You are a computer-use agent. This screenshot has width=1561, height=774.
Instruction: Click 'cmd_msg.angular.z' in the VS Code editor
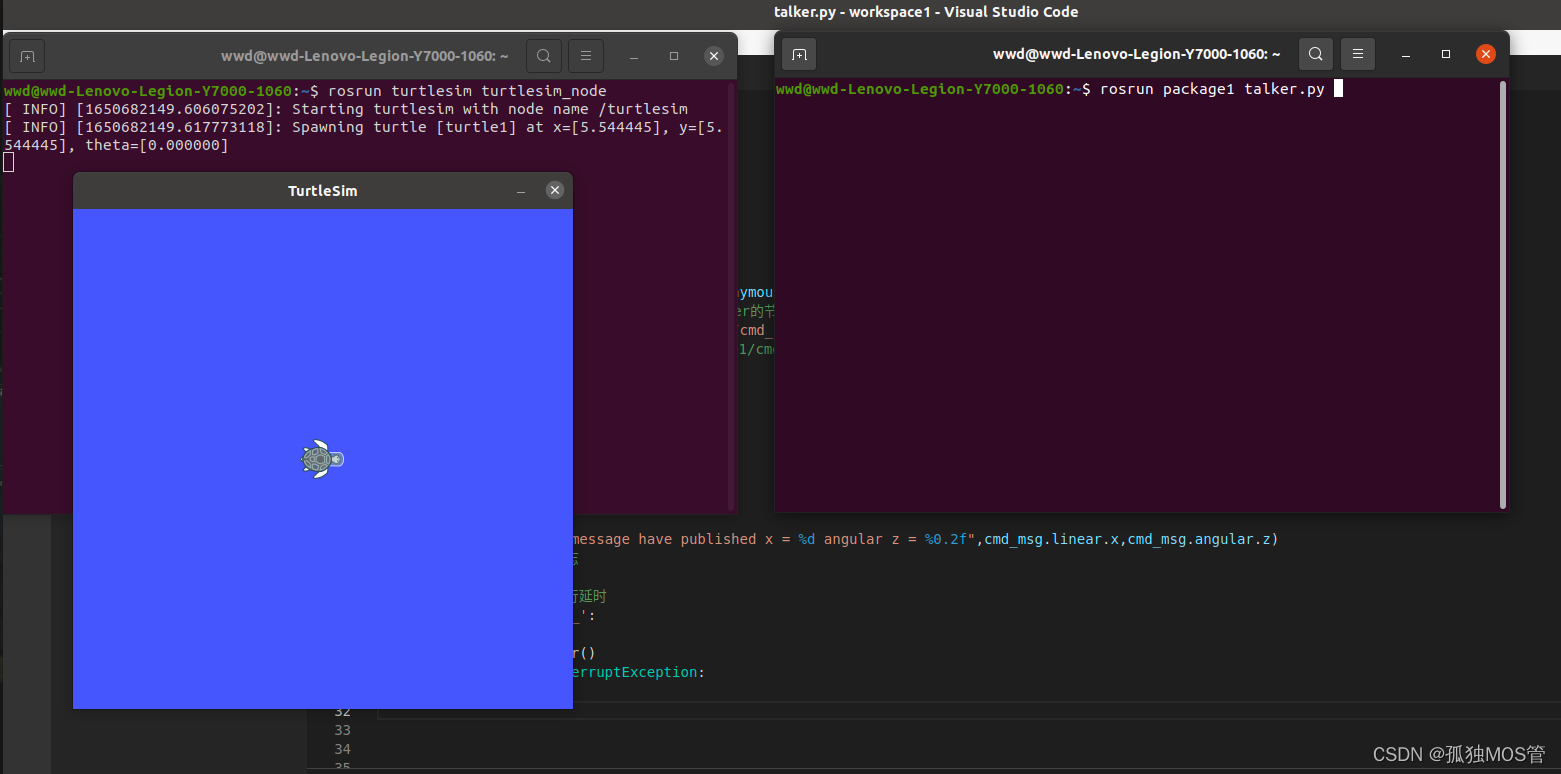tap(1199, 539)
